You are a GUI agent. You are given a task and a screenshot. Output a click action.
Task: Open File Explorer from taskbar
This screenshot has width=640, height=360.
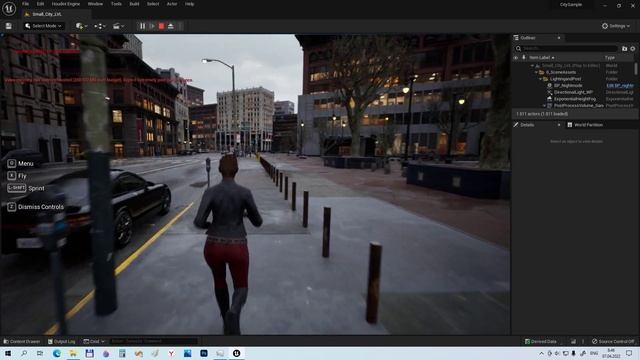click(x=73, y=353)
